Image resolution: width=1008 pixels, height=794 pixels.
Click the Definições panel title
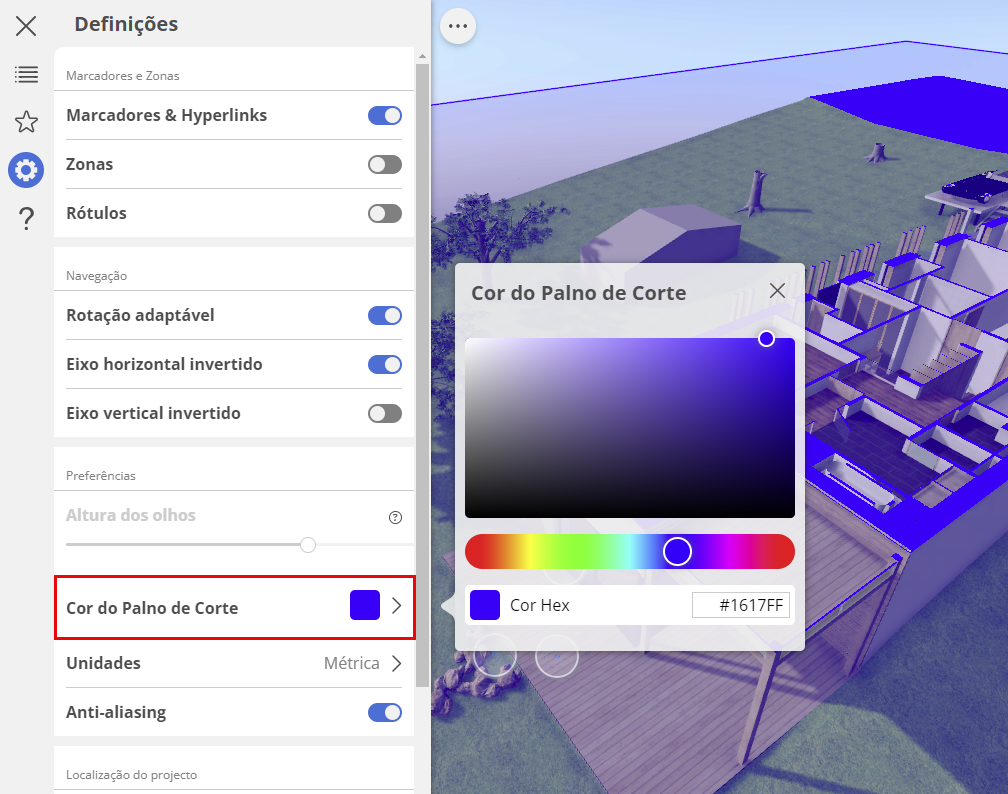tap(126, 24)
